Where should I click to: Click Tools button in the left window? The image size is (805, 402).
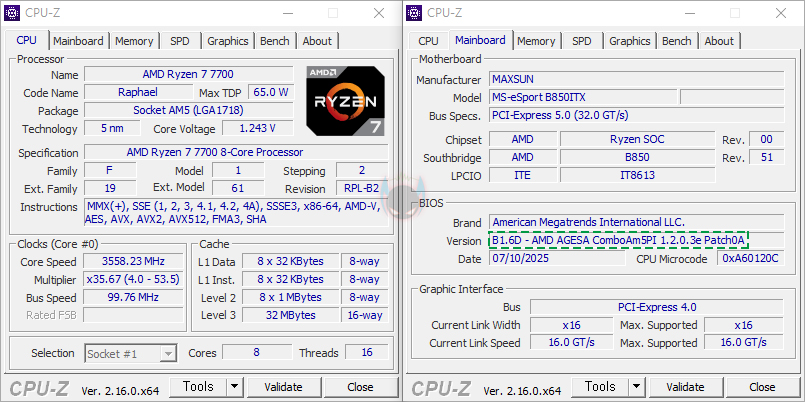198,387
